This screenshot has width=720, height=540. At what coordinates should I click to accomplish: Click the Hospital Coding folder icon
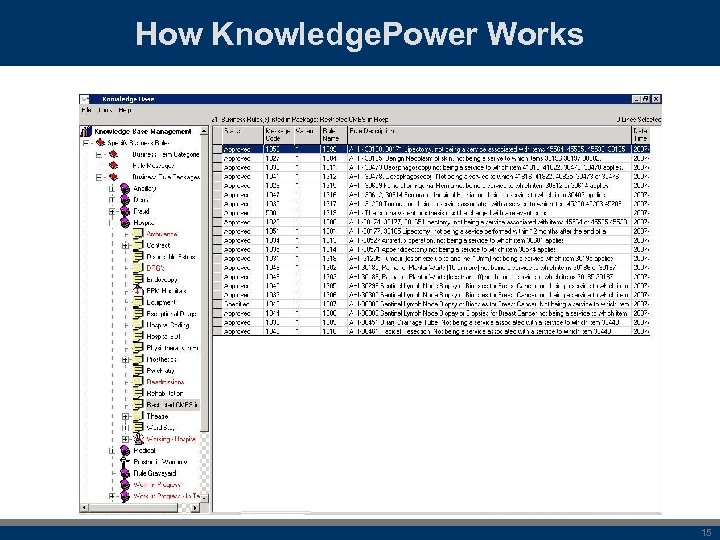point(138,325)
